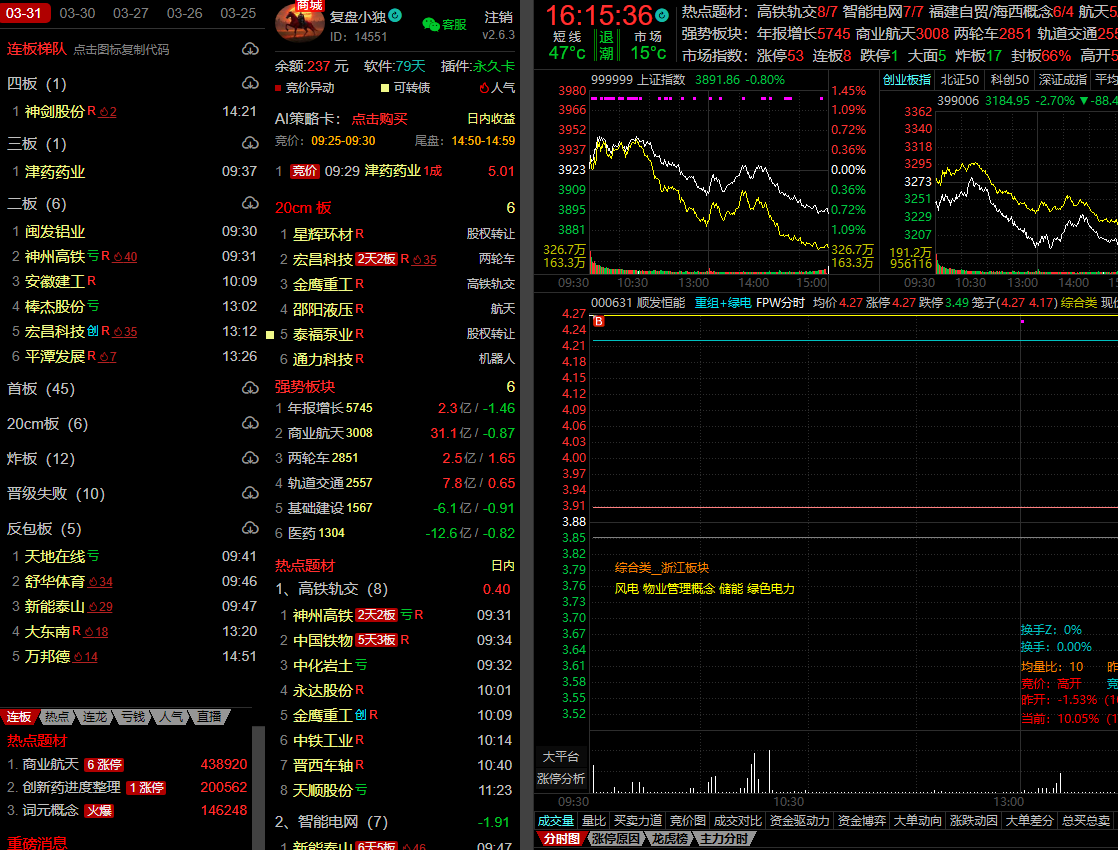Toggle the 竞价异动 red square indicator

click(279, 88)
